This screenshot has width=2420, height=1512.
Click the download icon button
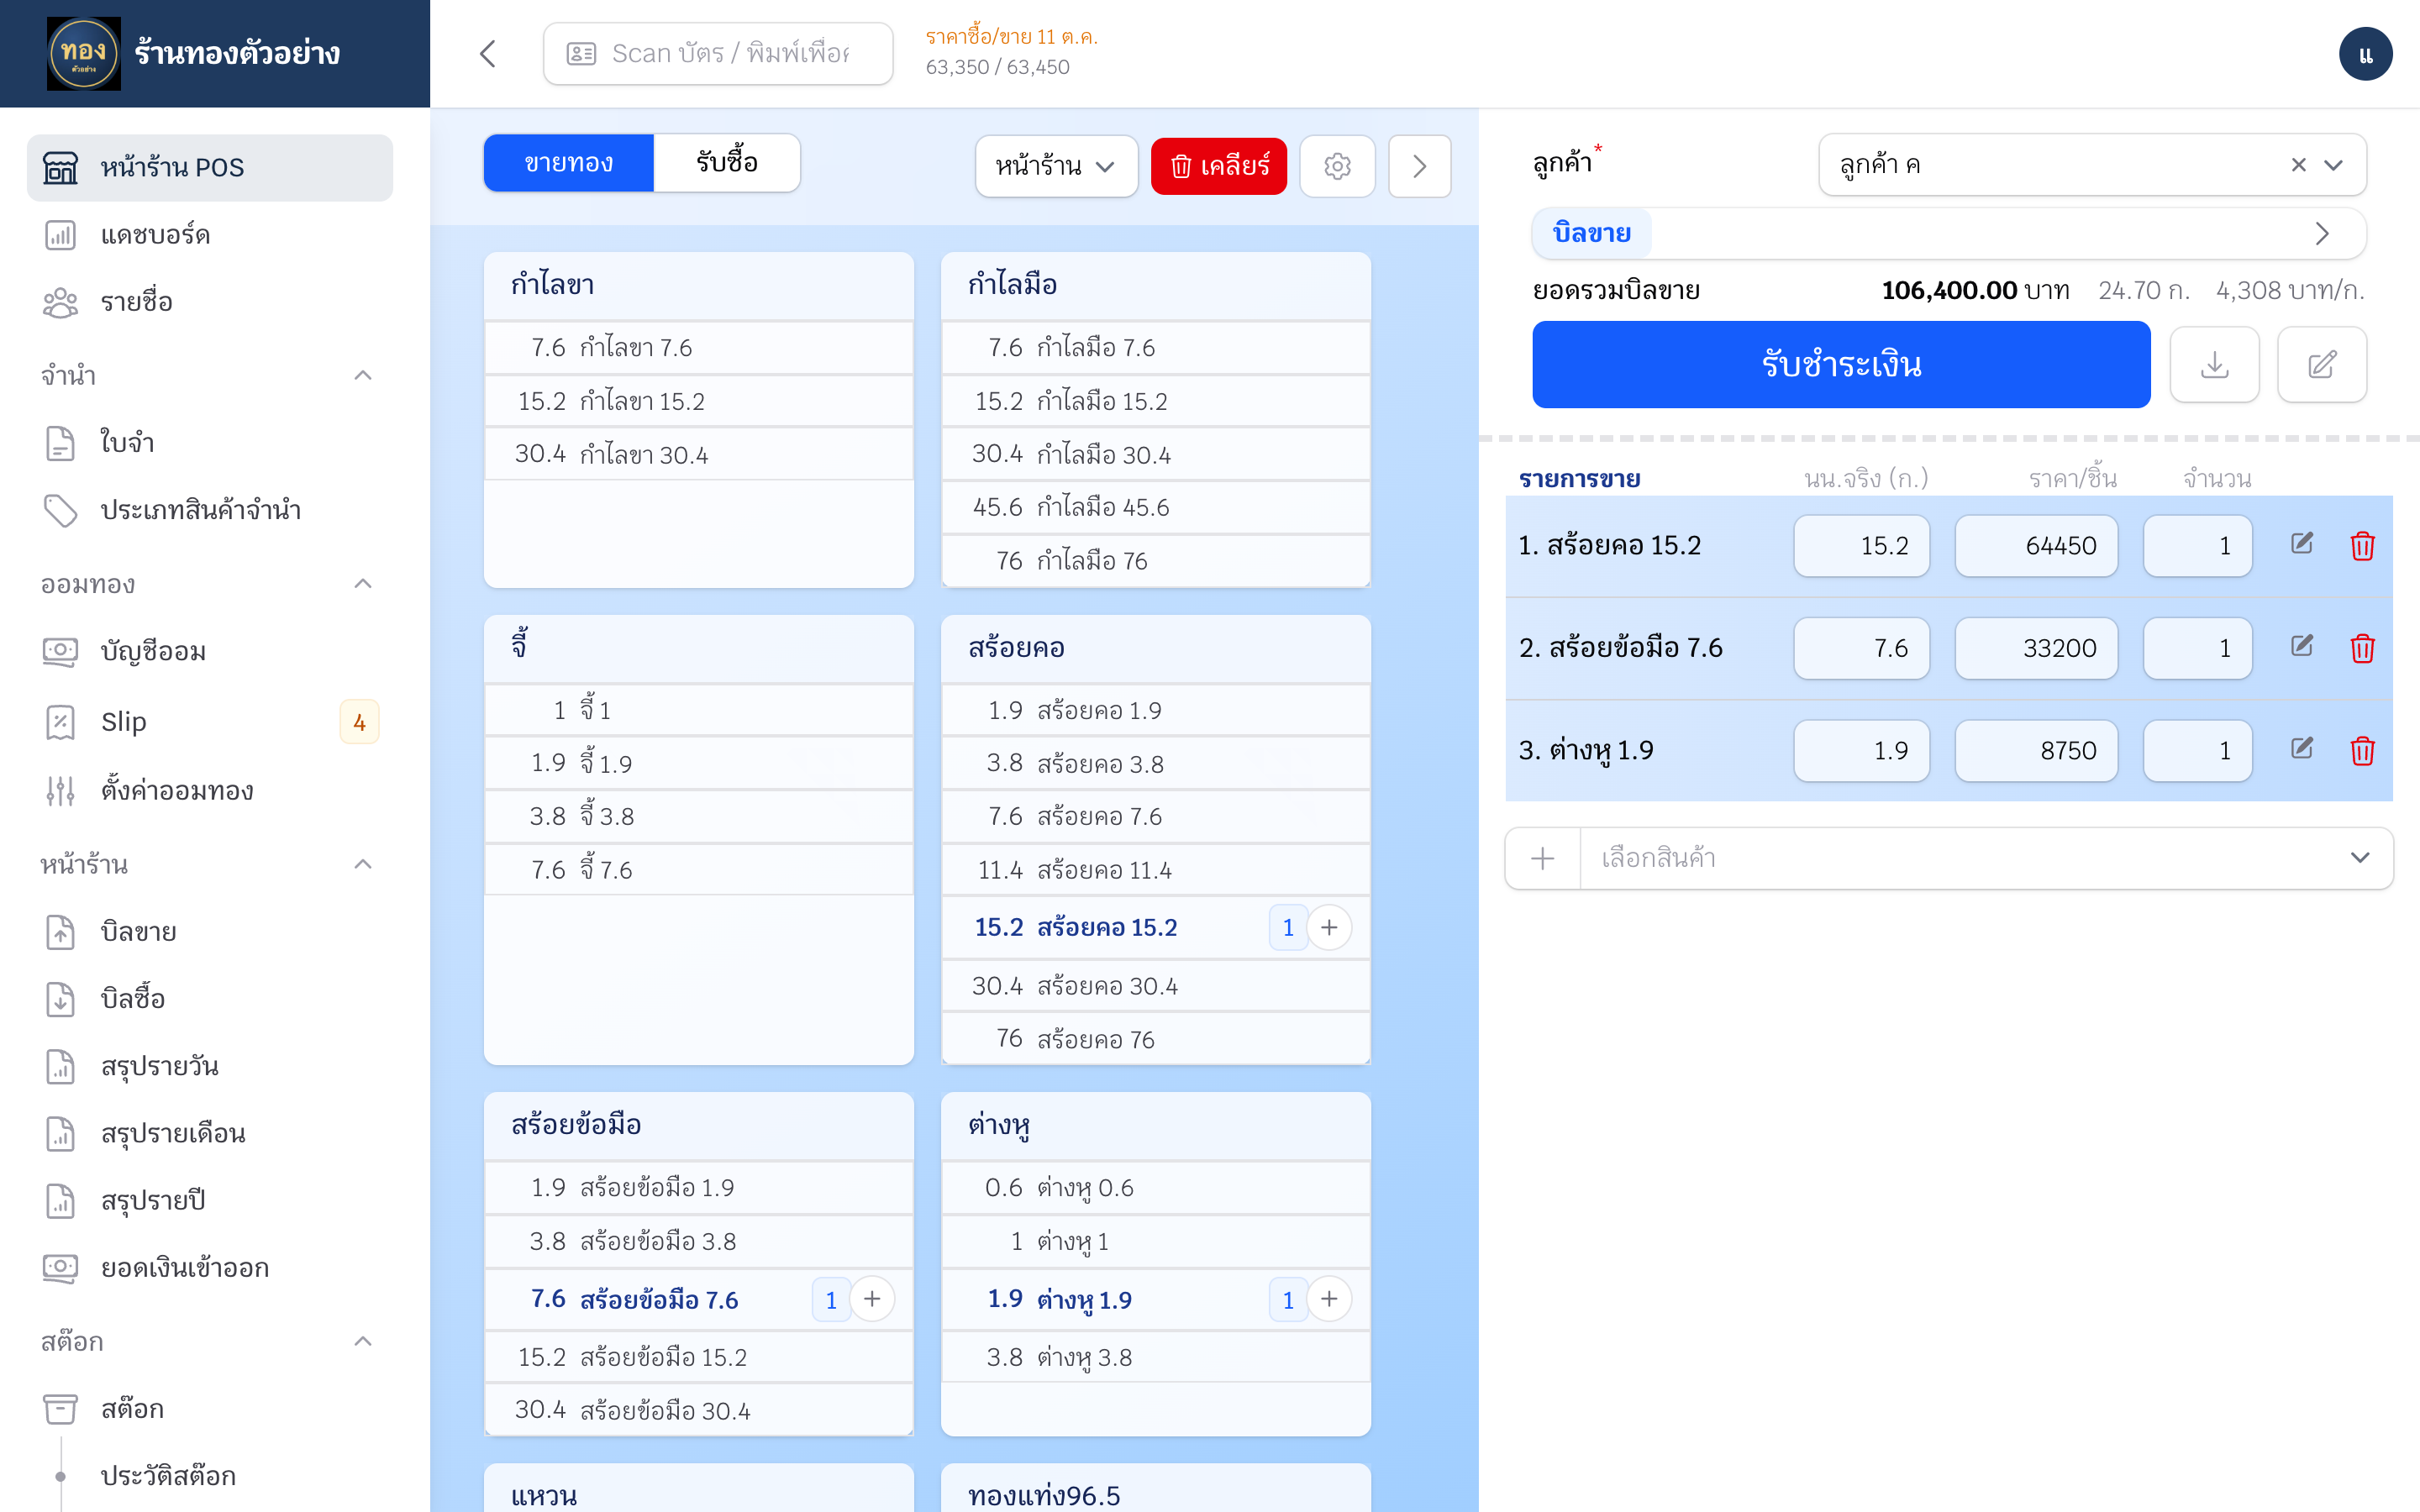tap(2214, 364)
